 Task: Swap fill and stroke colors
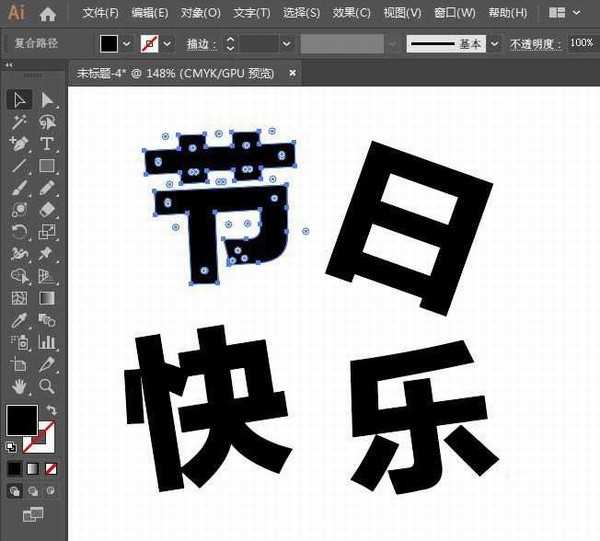[51, 410]
